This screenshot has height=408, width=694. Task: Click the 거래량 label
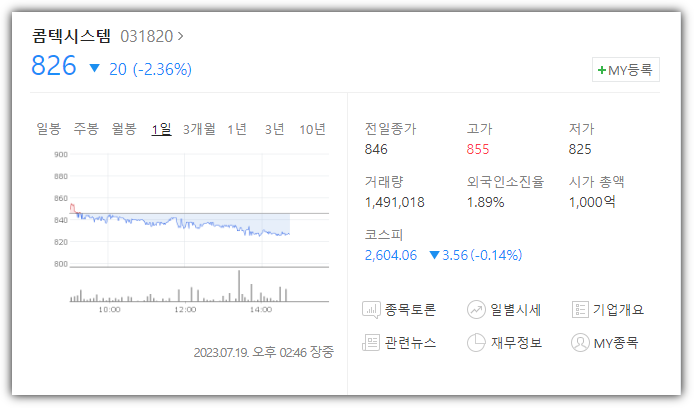point(384,182)
